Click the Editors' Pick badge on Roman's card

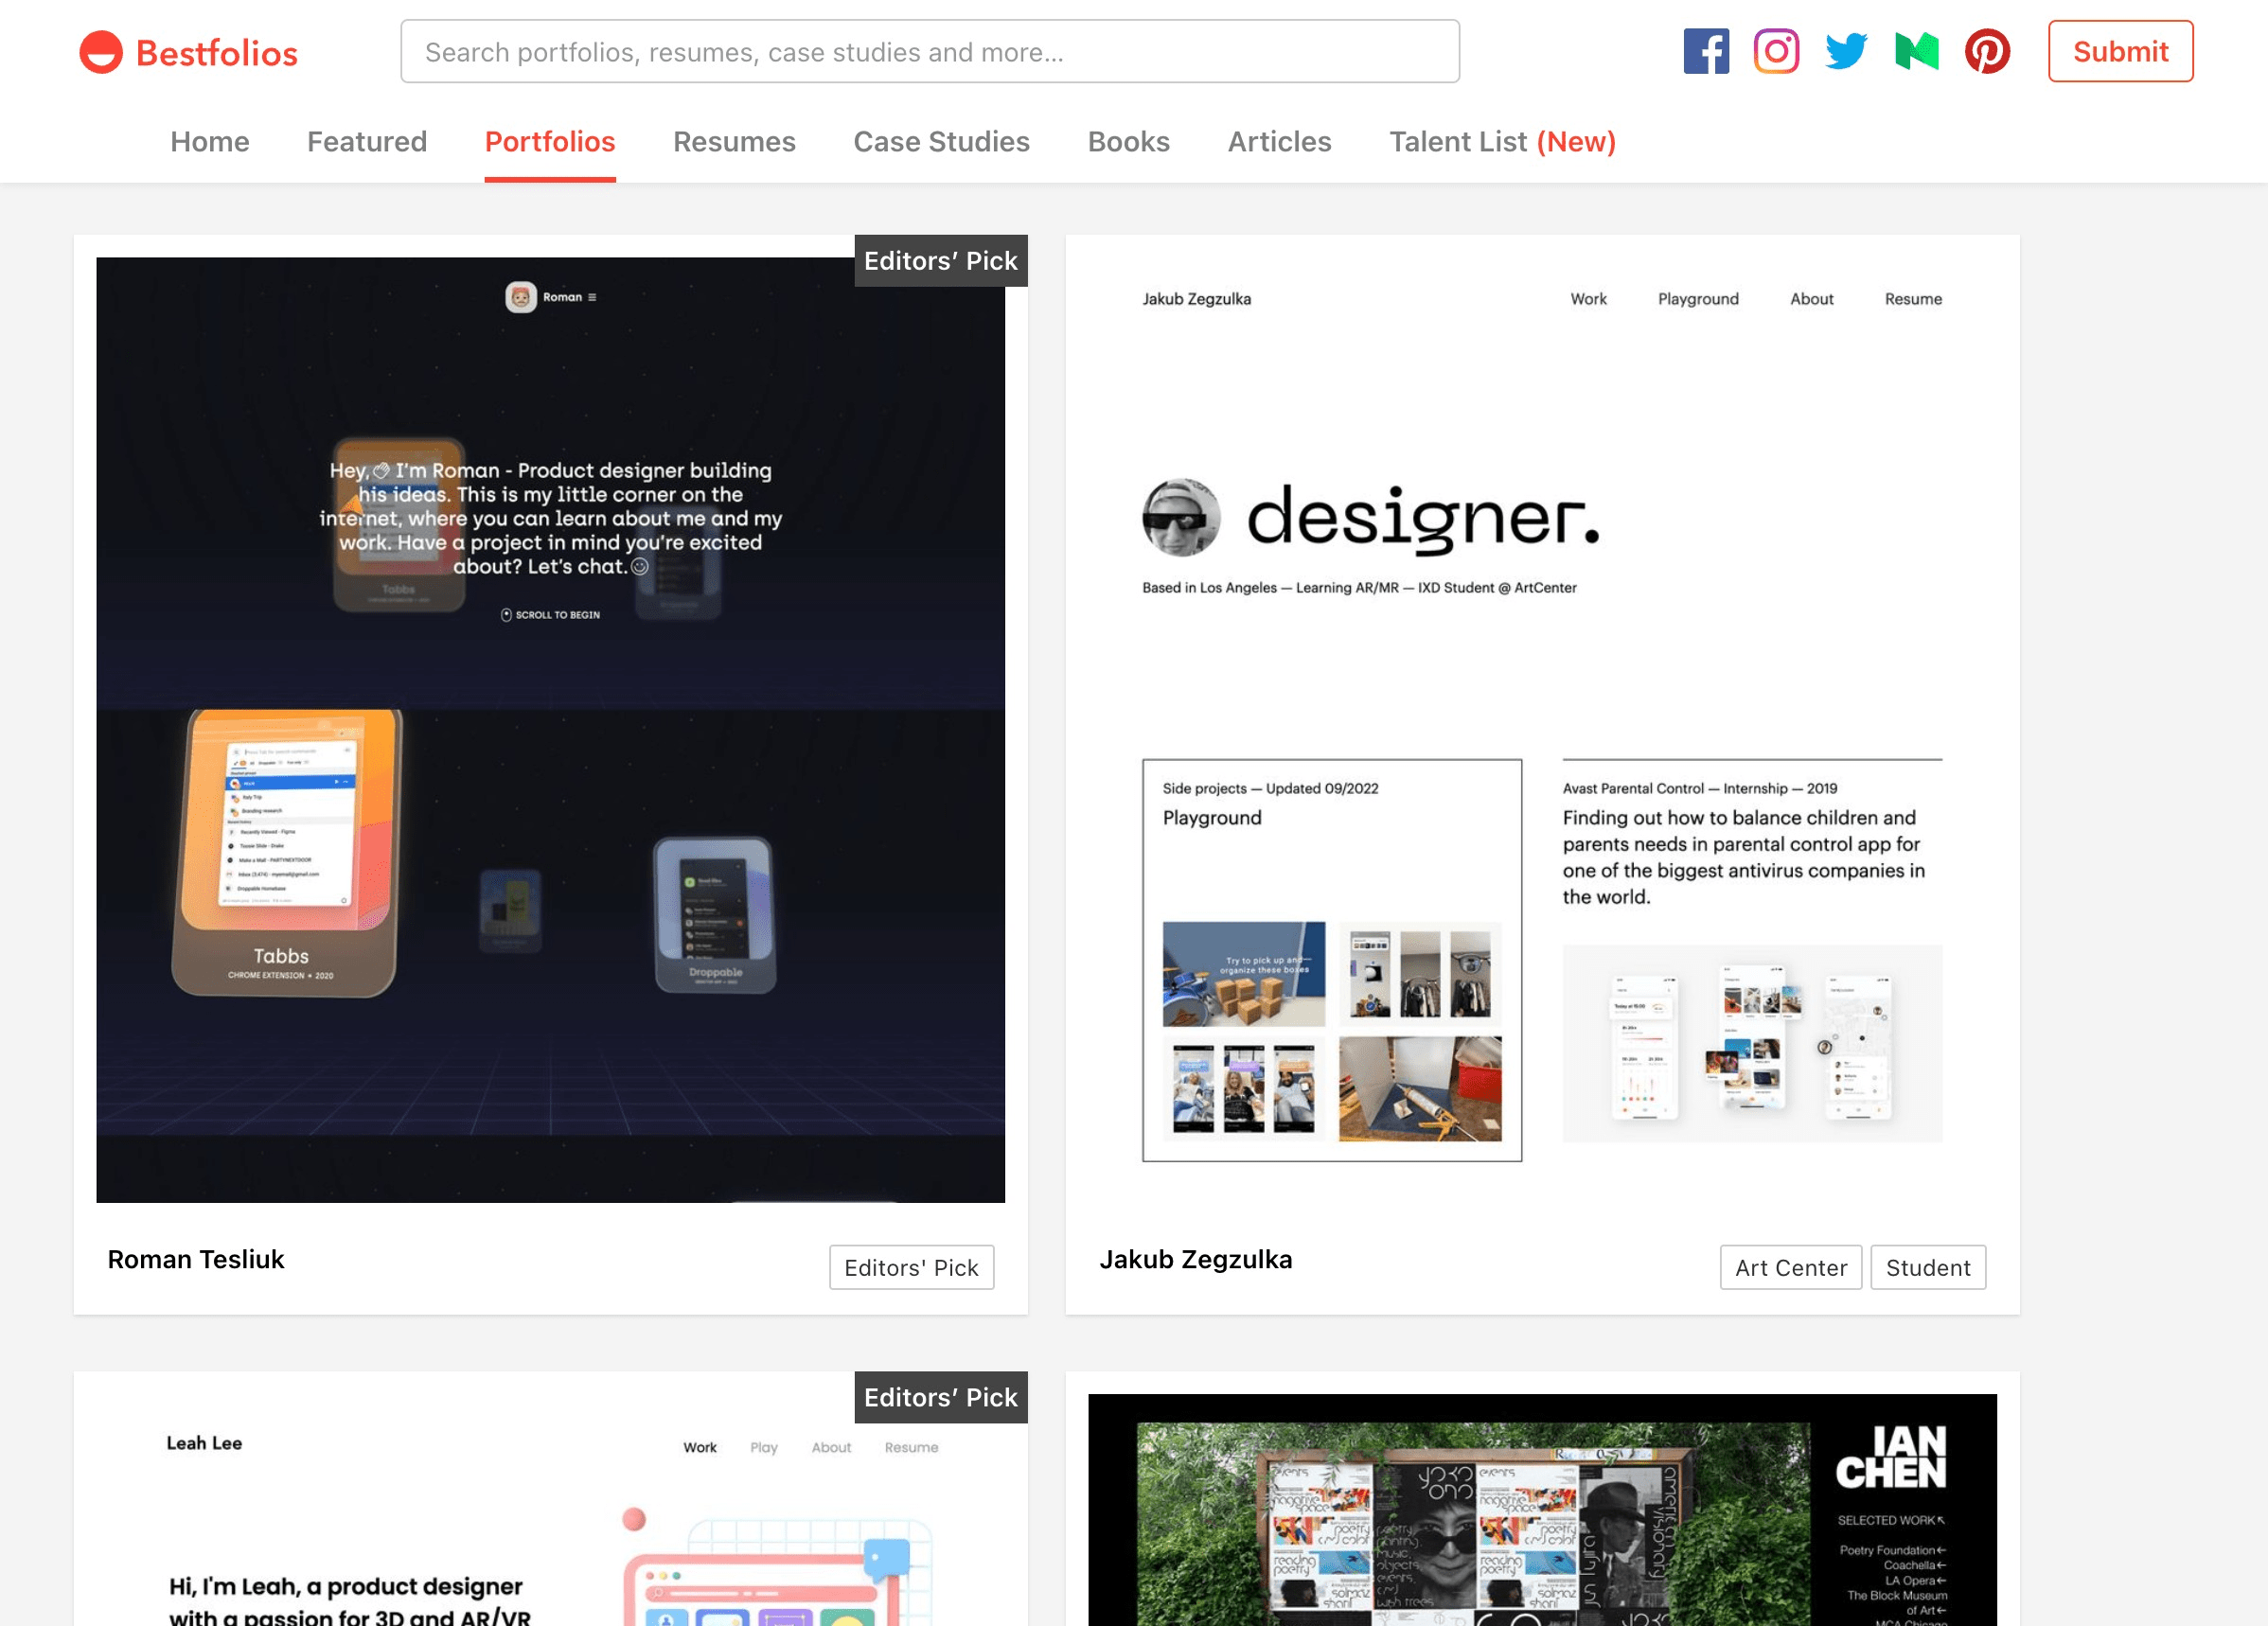pos(940,261)
